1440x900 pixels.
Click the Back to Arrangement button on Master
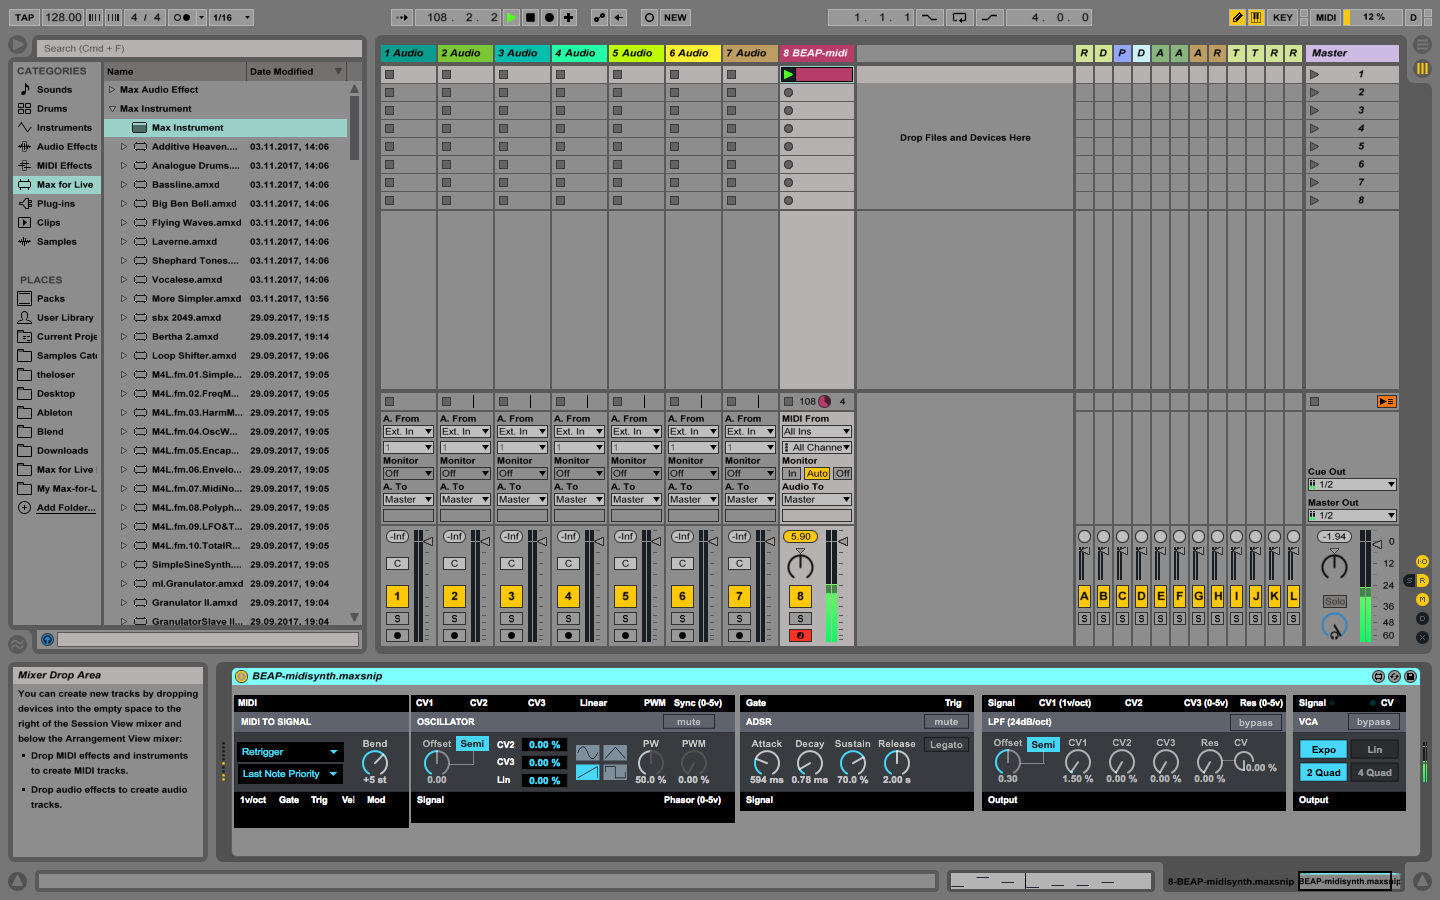1386,401
